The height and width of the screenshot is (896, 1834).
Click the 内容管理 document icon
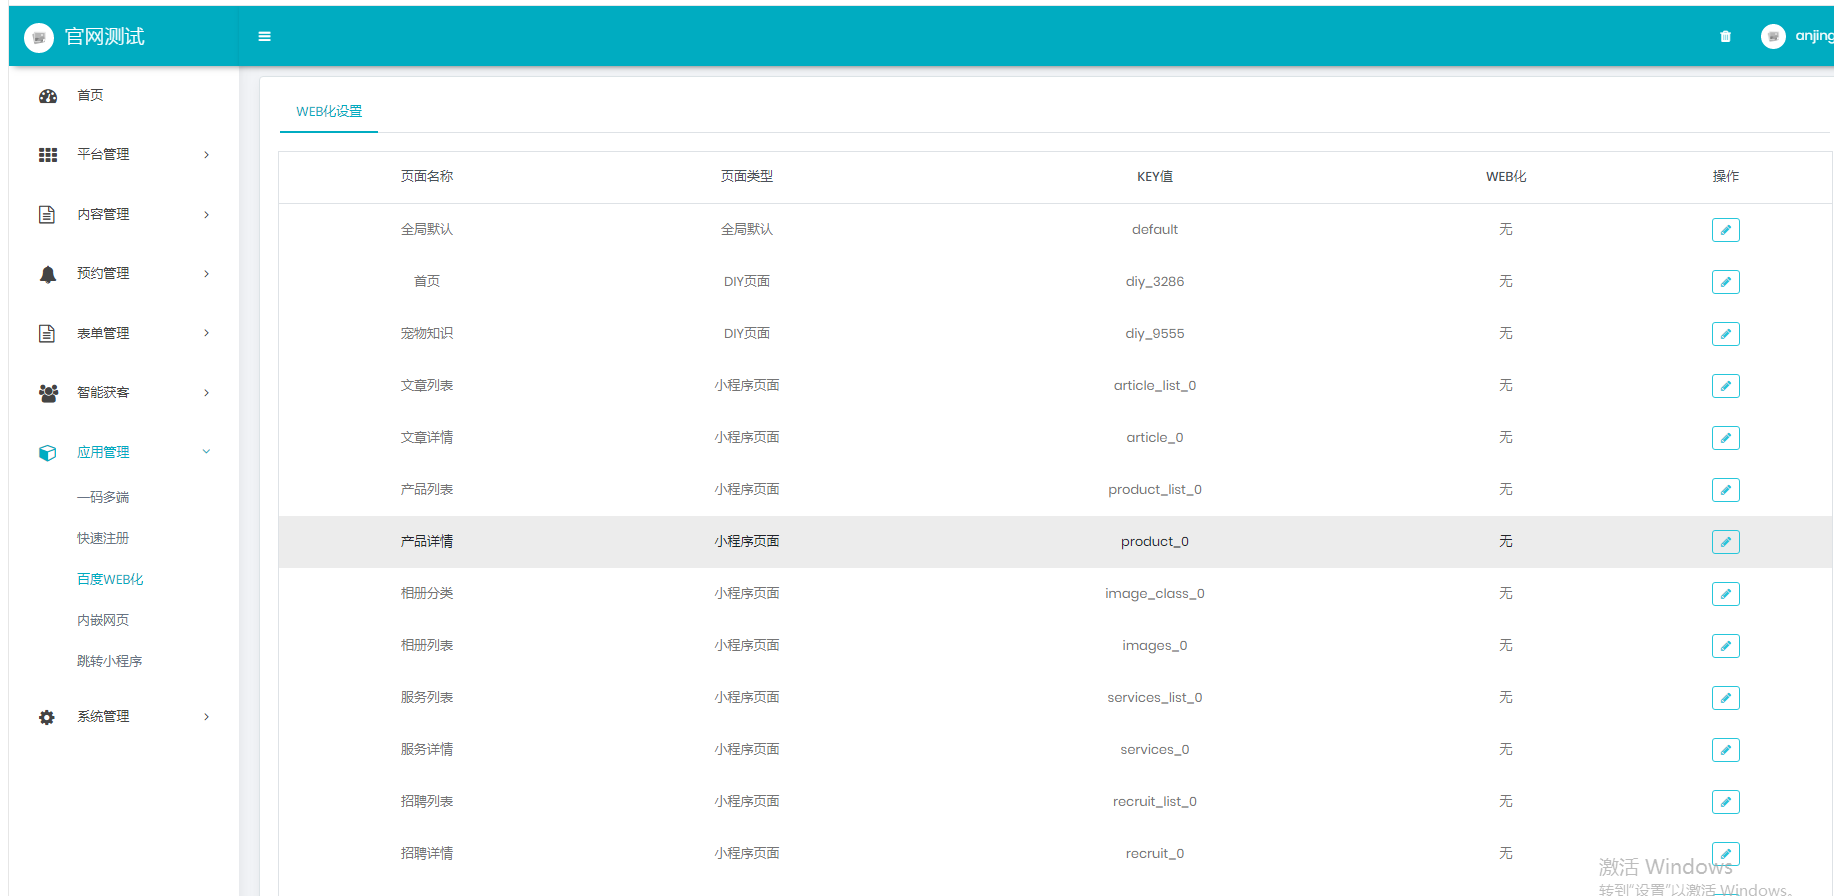click(47, 214)
